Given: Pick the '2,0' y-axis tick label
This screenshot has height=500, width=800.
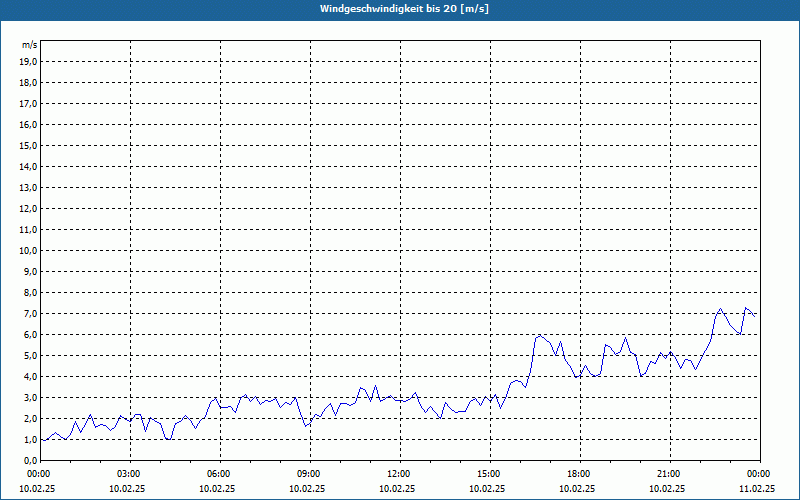Looking at the screenshot, I should pos(31,418).
